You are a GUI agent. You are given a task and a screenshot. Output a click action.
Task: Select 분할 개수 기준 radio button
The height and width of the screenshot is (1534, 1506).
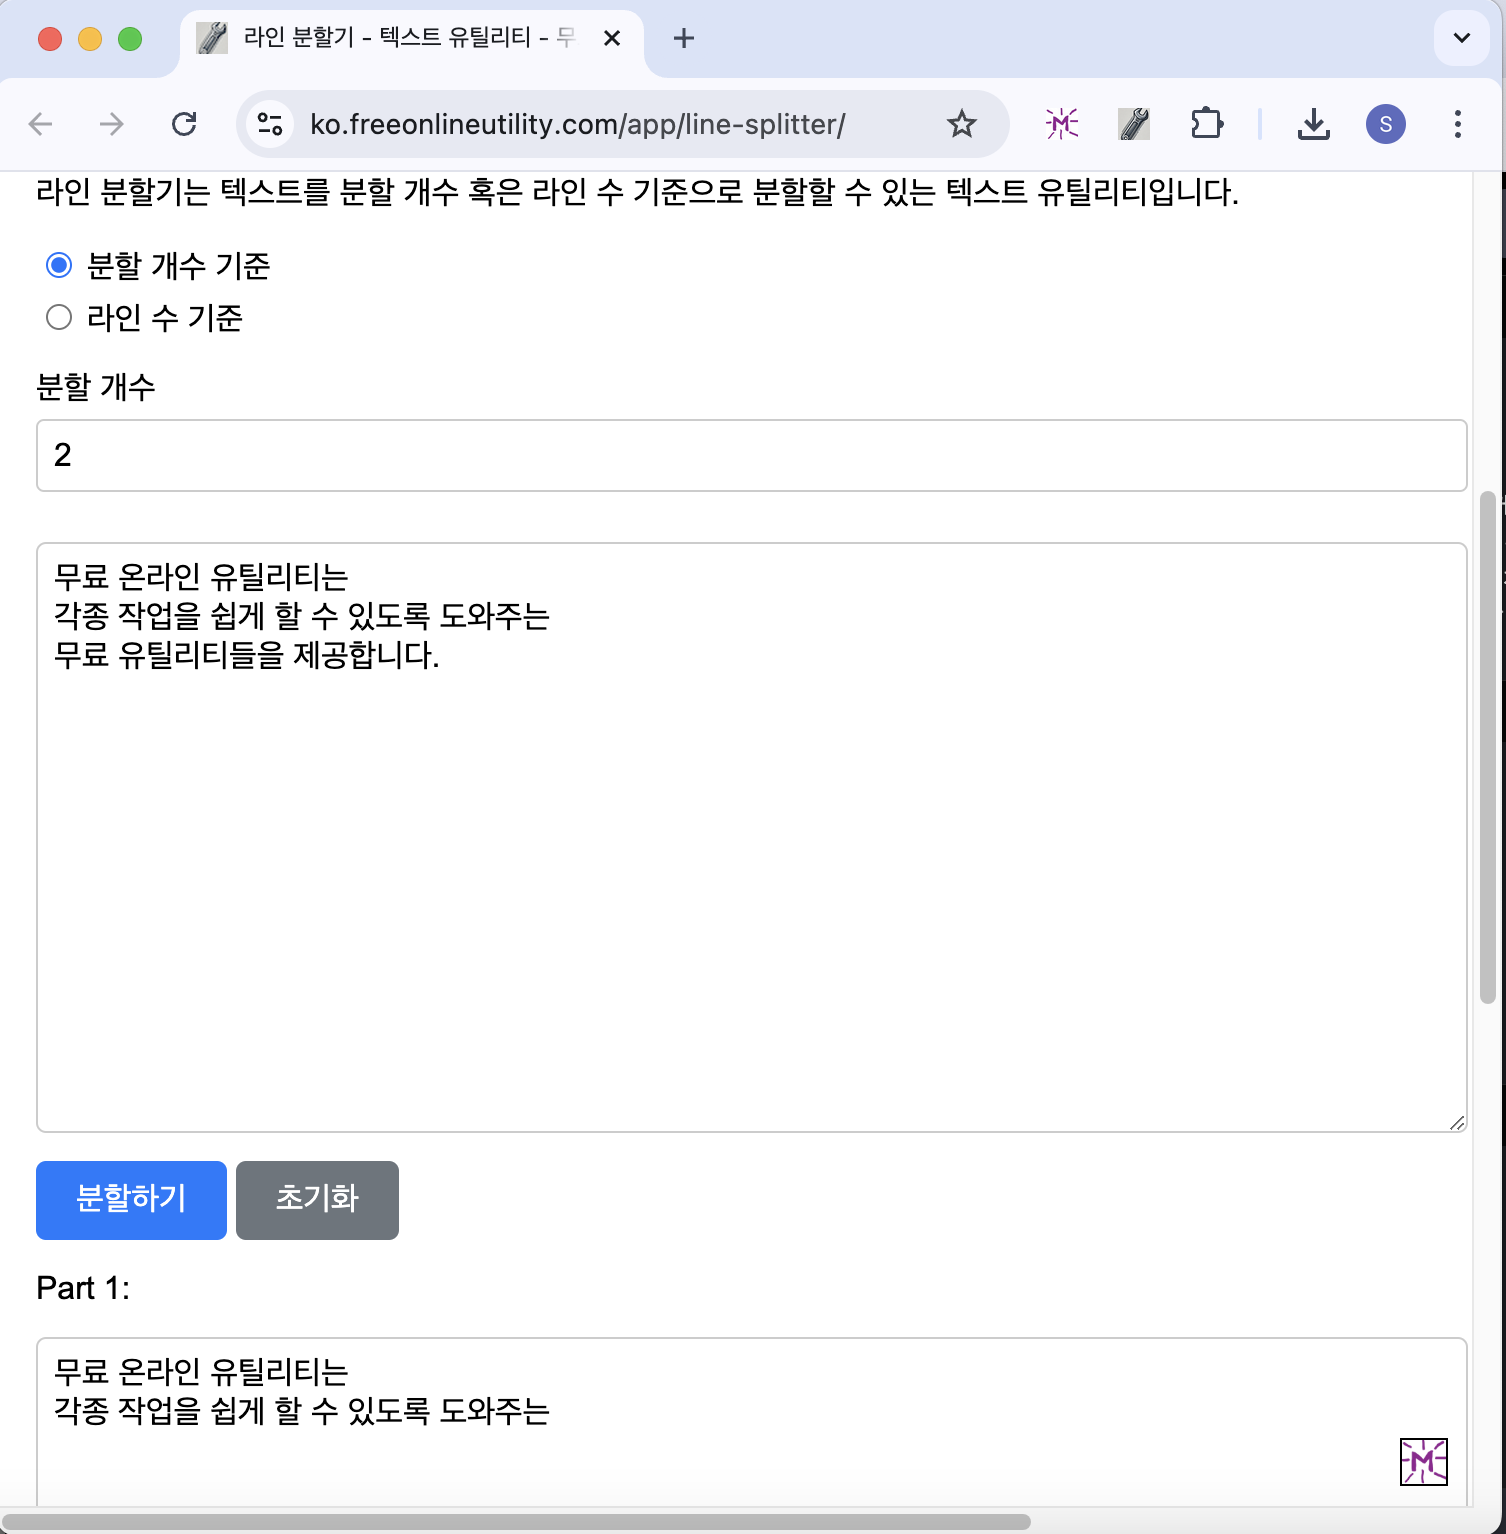tap(59, 265)
